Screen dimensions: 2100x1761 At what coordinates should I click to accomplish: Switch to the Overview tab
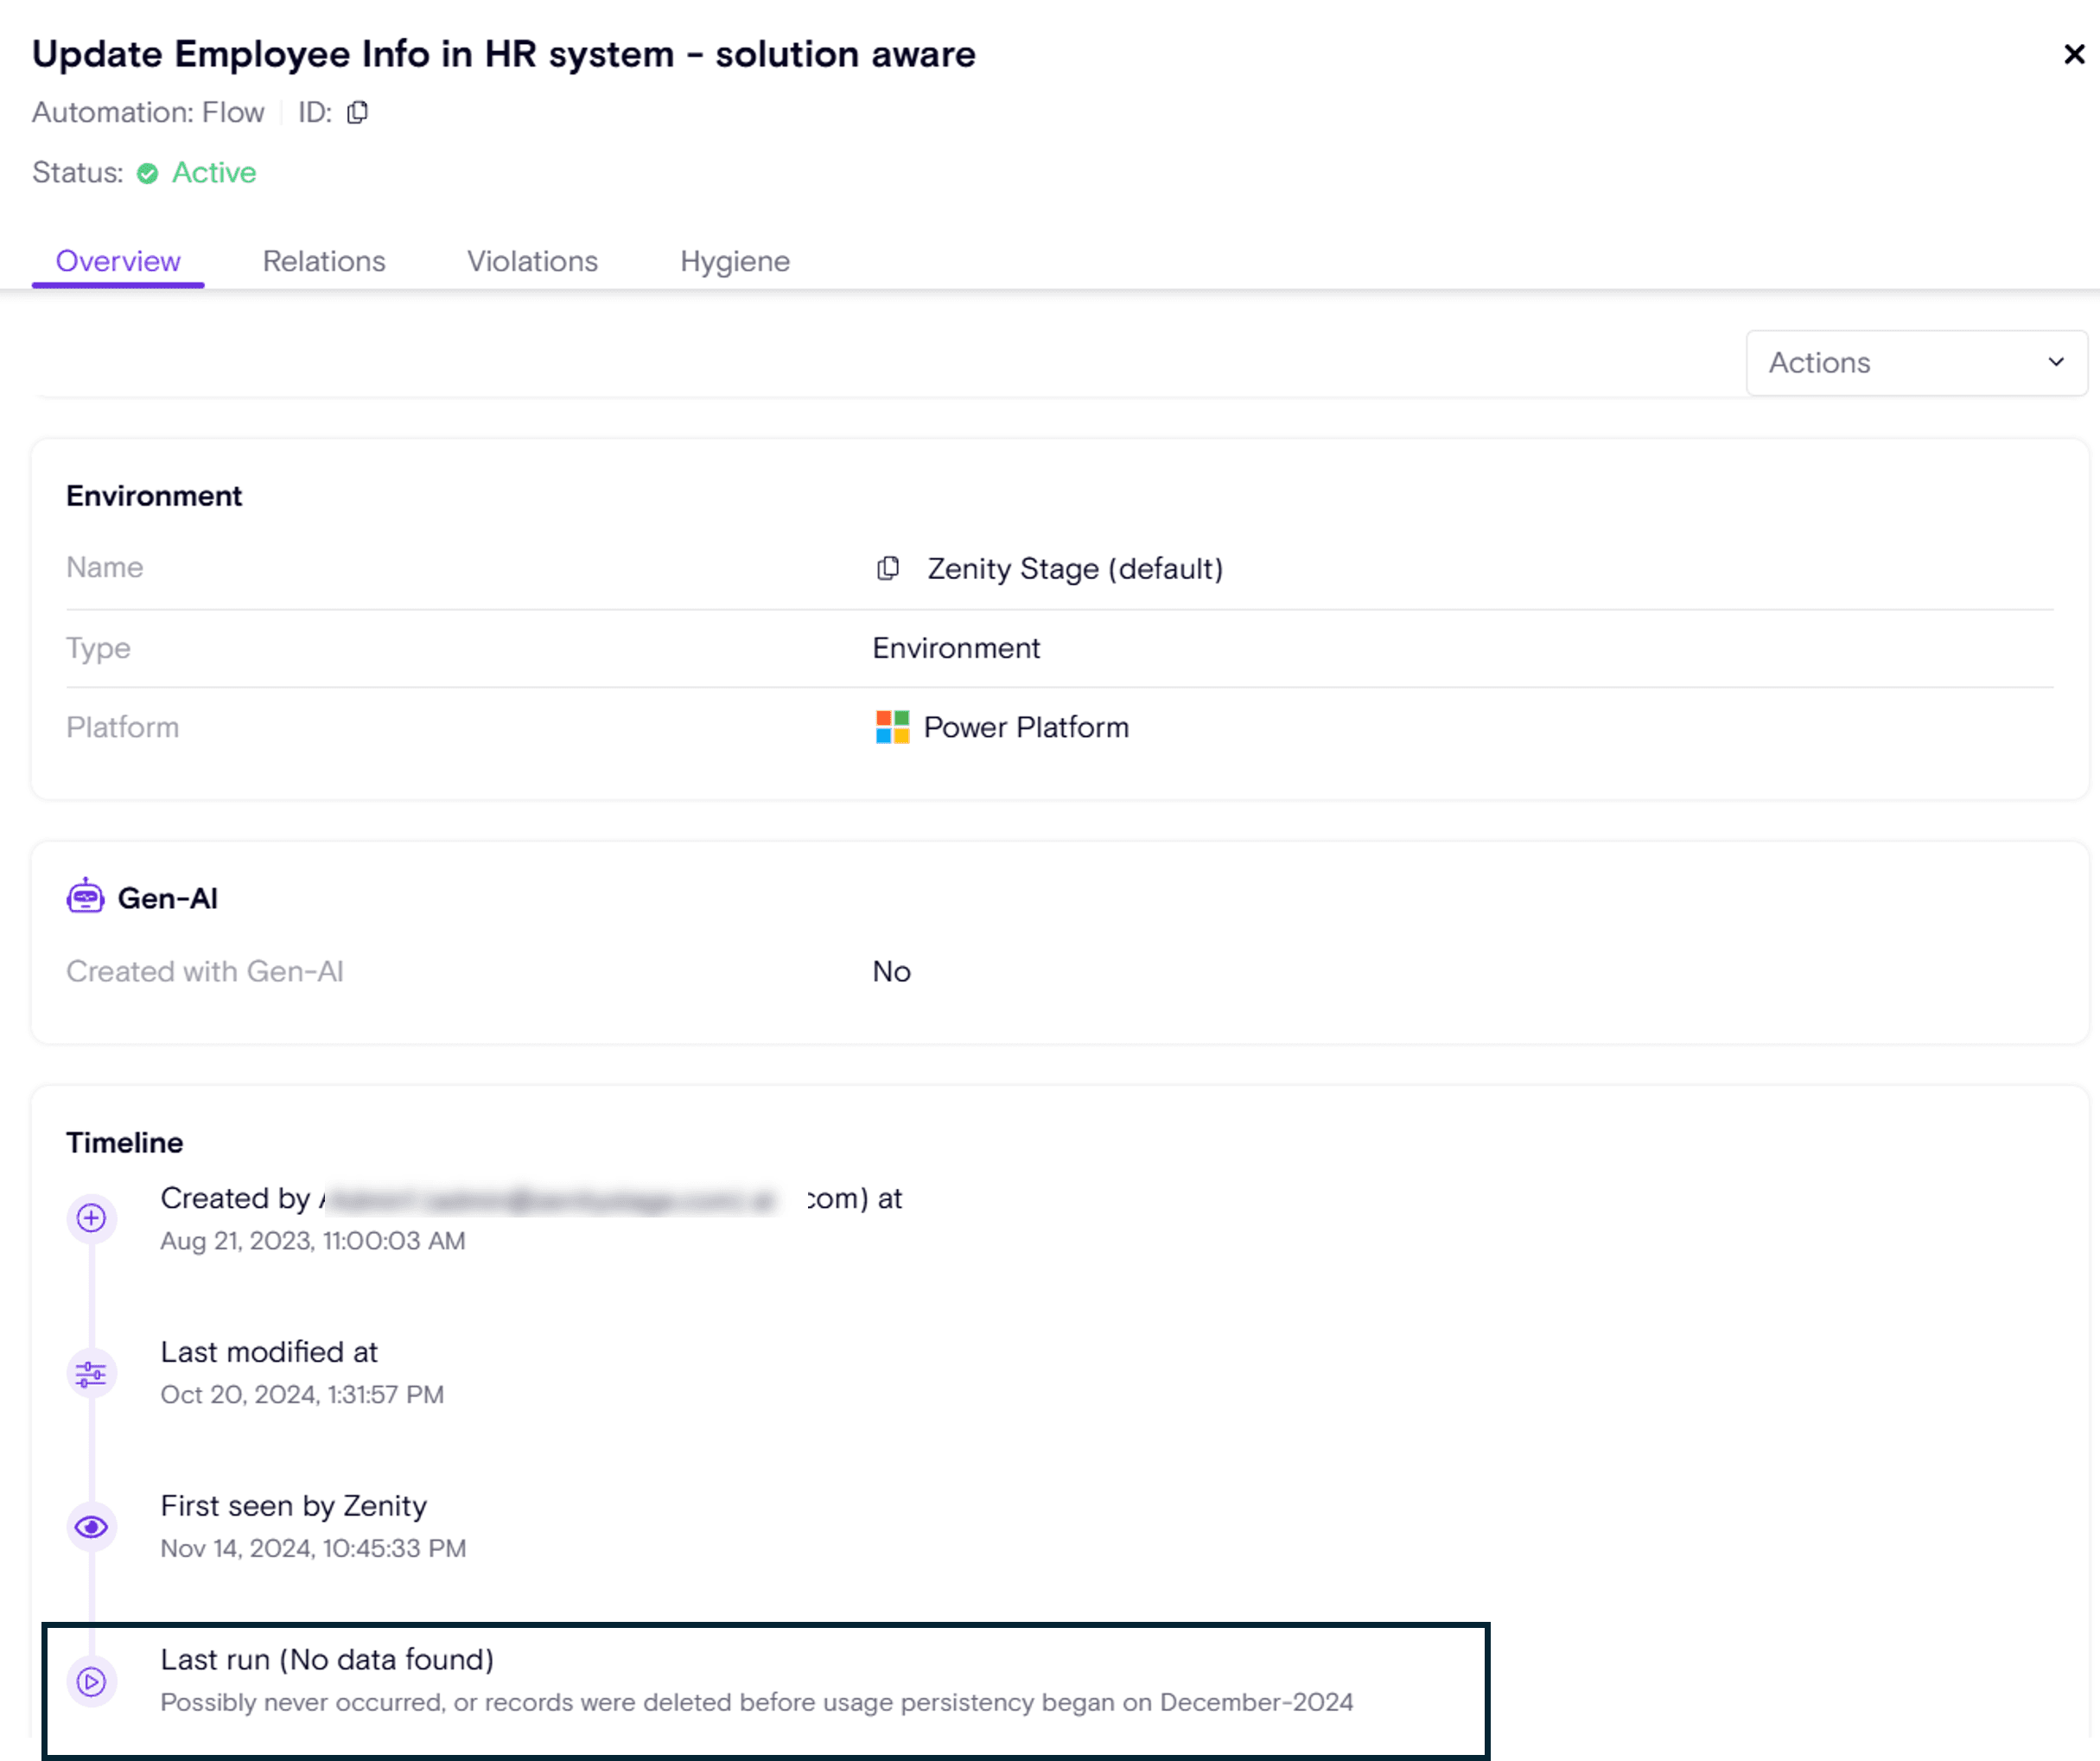[118, 261]
